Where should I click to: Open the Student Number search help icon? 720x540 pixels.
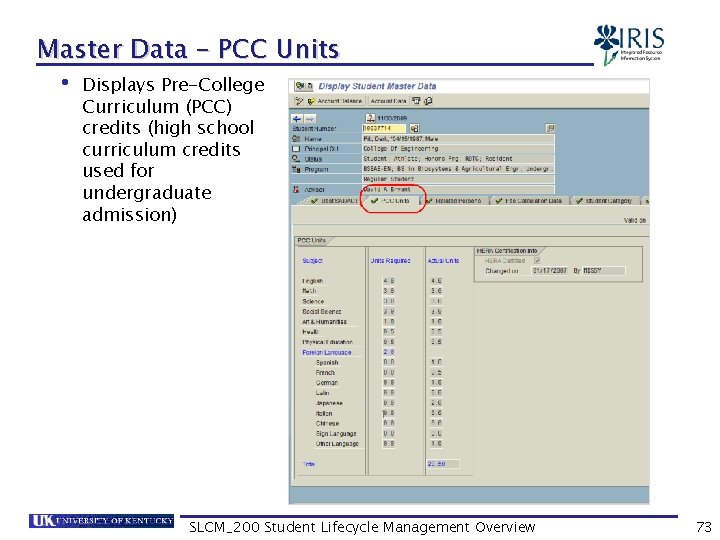[414, 129]
